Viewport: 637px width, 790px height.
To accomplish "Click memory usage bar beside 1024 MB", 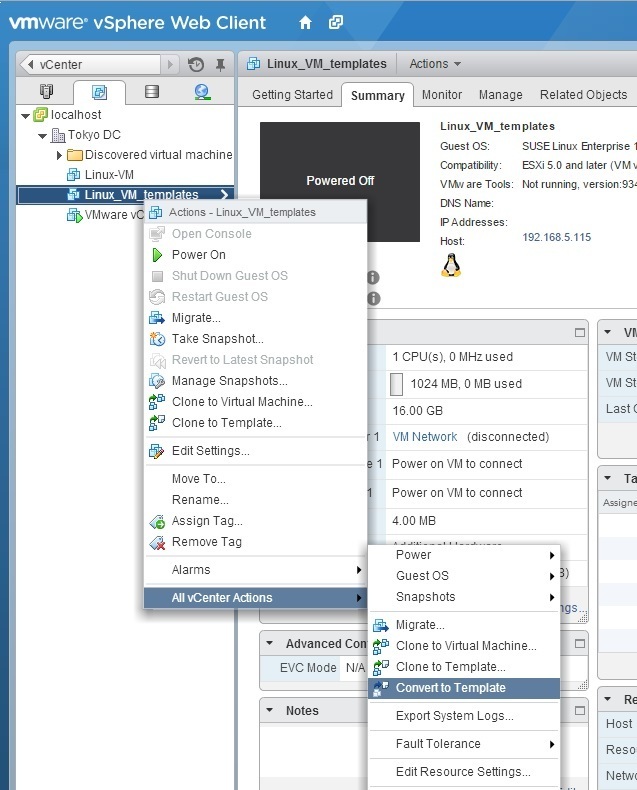I will pos(397,384).
